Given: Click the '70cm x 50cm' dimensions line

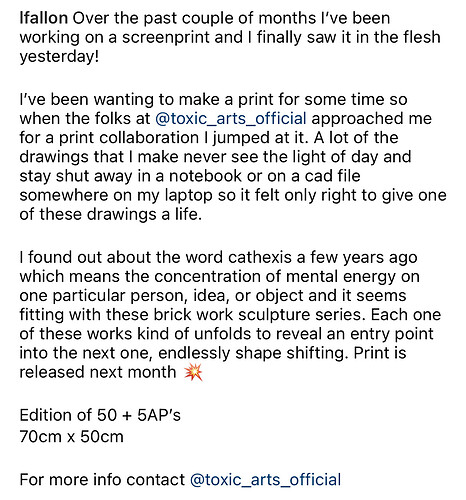Looking at the screenshot, I should (71, 437).
